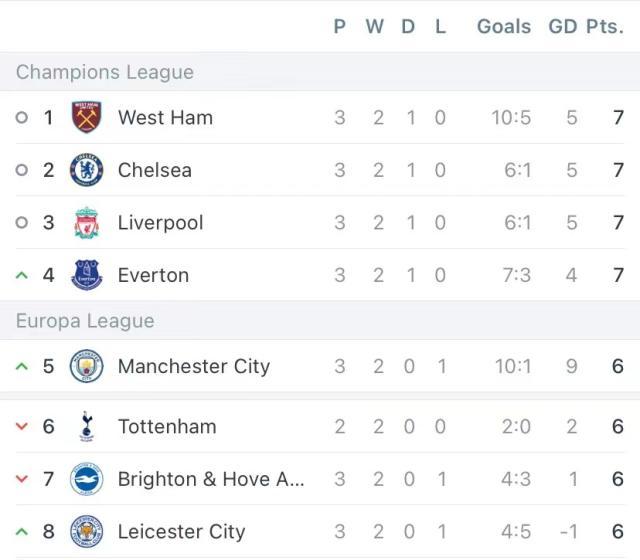Screen dimensions: 640x560
Task: Click the Manchester City club crest
Action: tap(87, 366)
